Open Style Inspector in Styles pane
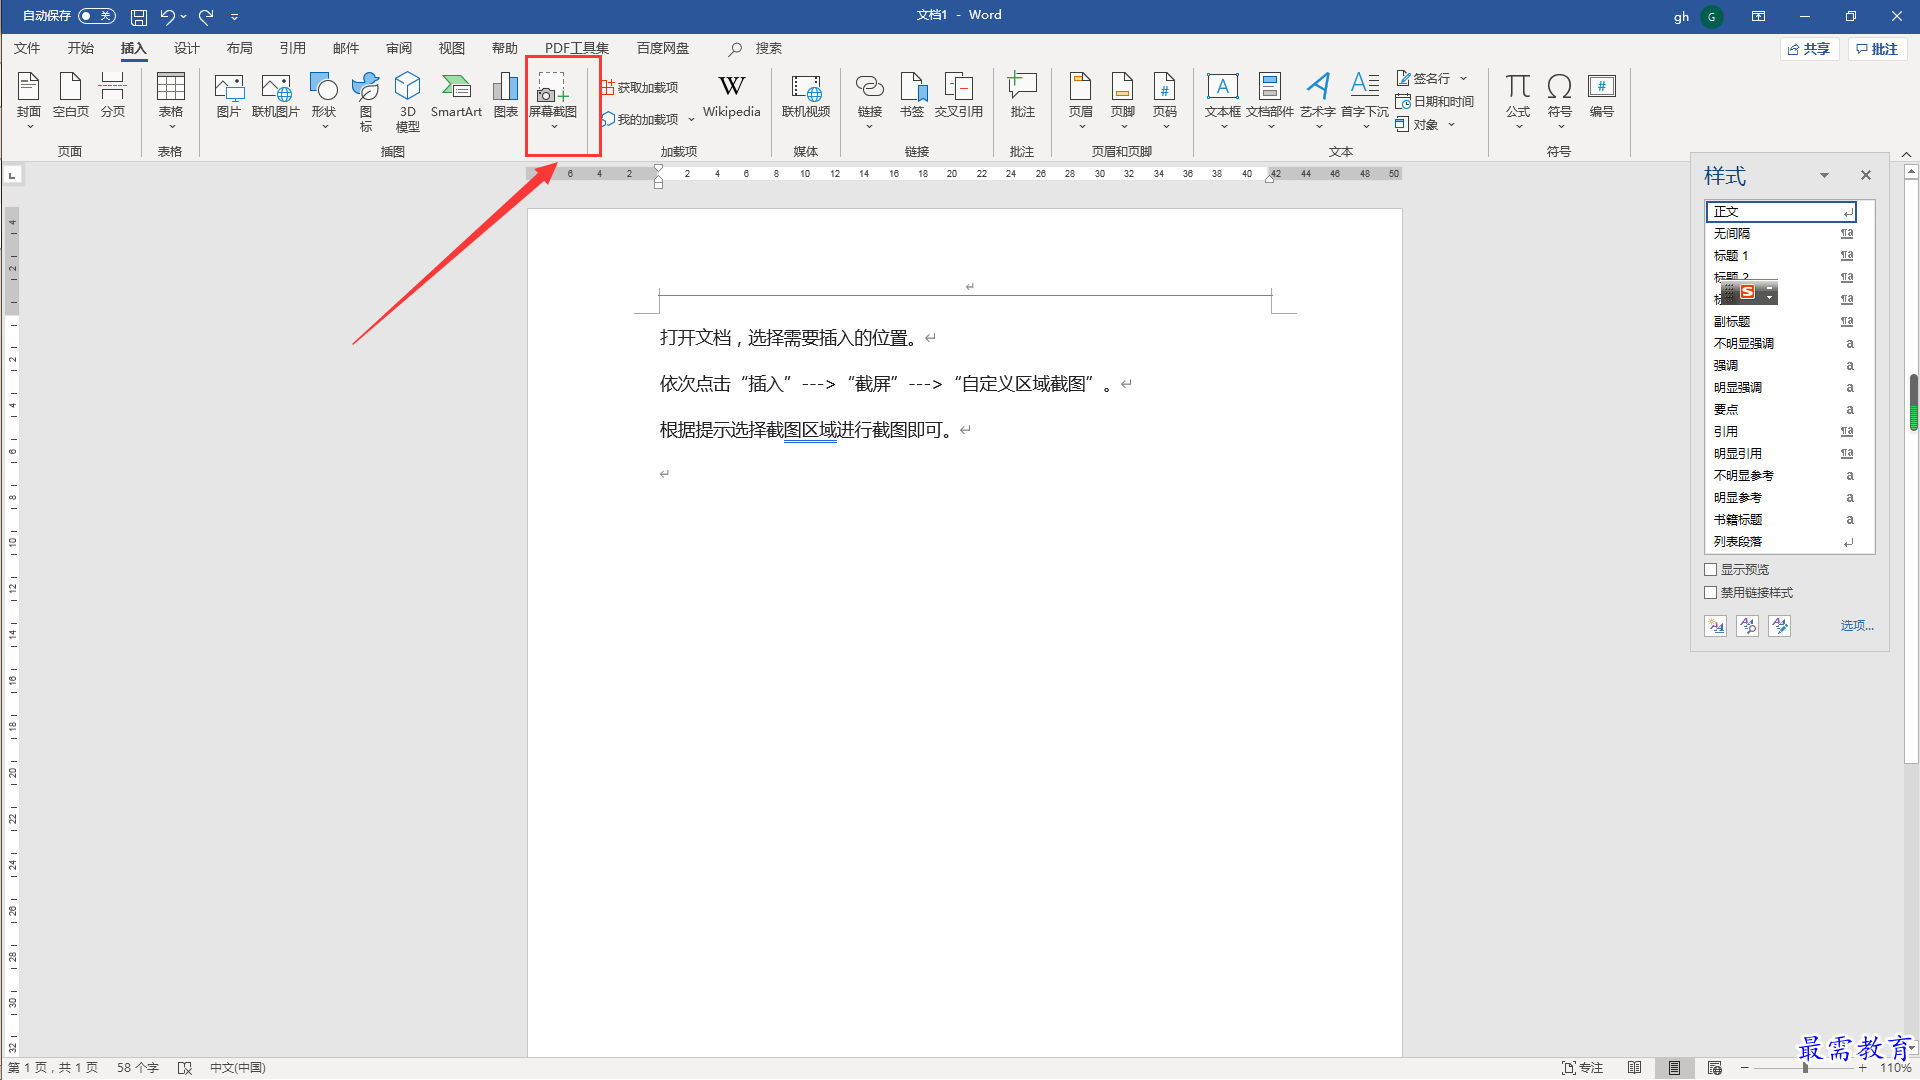The width and height of the screenshot is (1920, 1080). [x=1748, y=626]
